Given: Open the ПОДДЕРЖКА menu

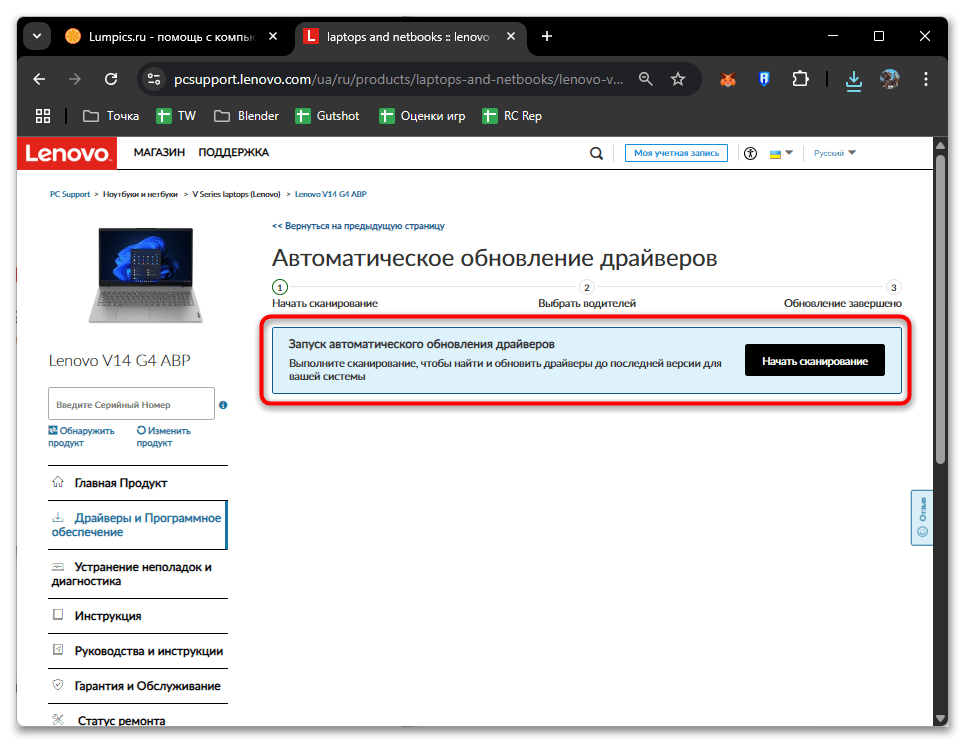Looking at the screenshot, I should [233, 152].
